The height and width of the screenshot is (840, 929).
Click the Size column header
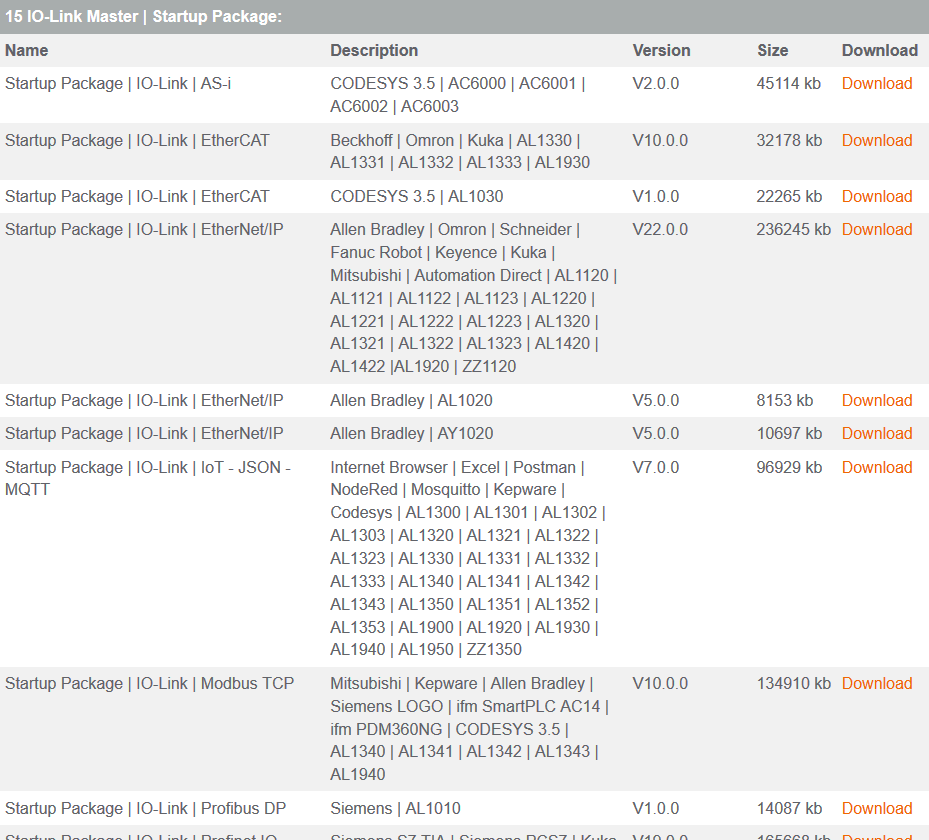tap(772, 51)
